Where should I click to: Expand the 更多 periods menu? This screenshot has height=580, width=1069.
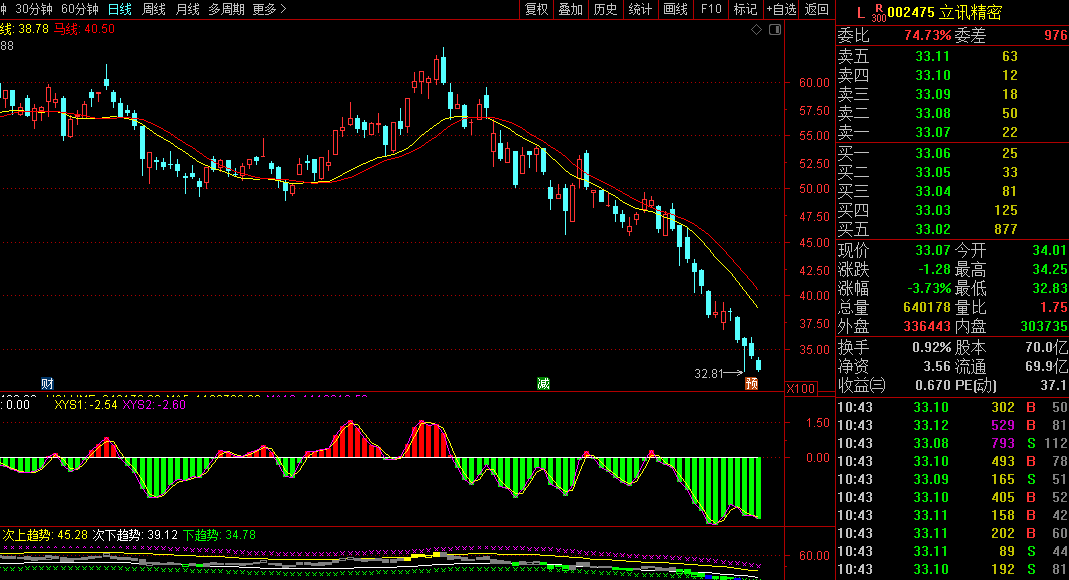(x=269, y=10)
